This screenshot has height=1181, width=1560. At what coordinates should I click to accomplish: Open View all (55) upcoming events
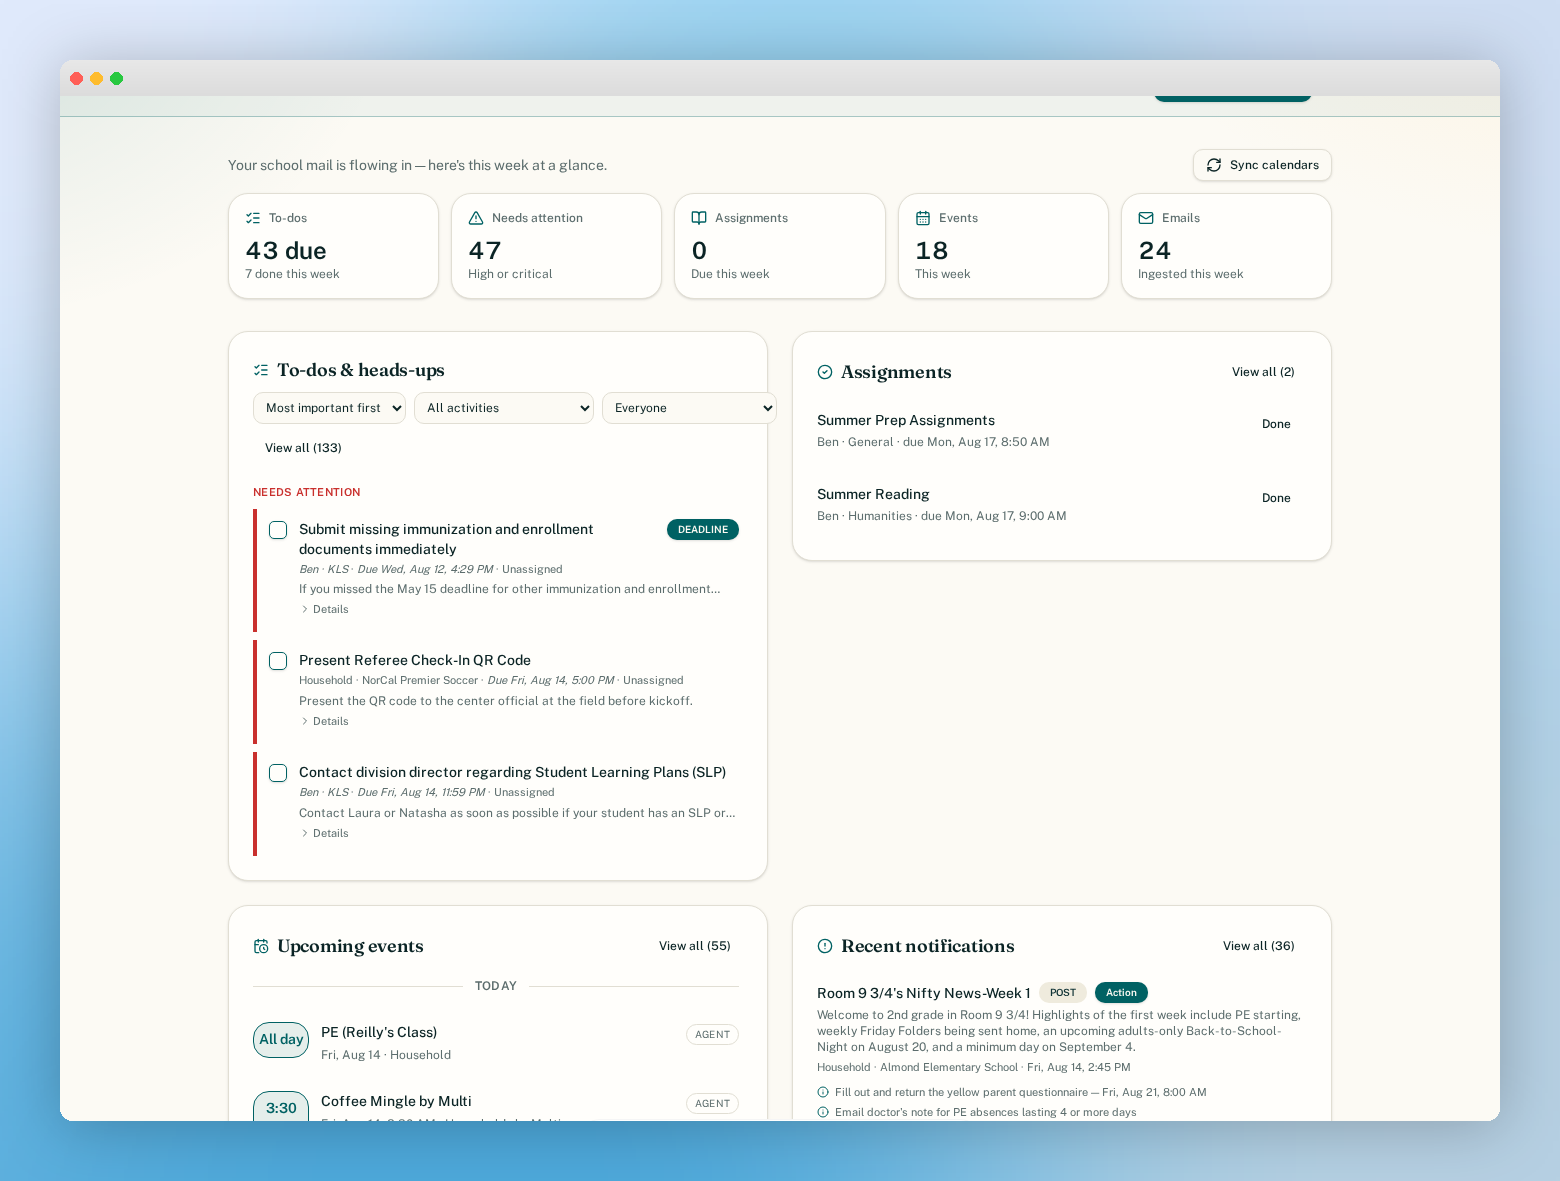695,946
